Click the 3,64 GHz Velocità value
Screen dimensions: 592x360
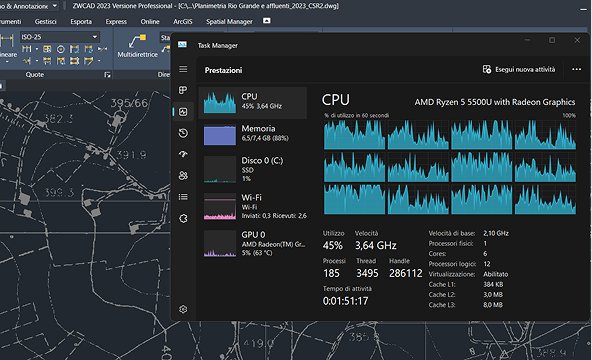point(376,246)
